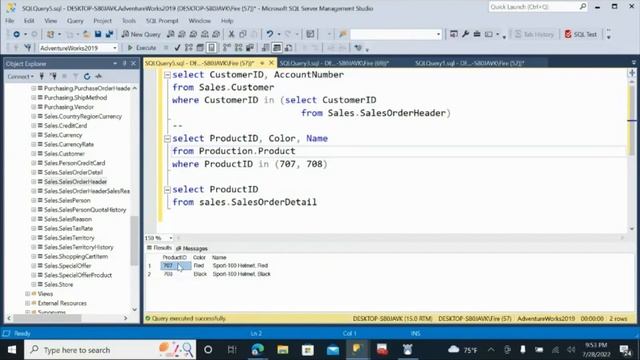Click the query editor vertical scrollbar
Screen dimensions: 640x360
click(631, 120)
